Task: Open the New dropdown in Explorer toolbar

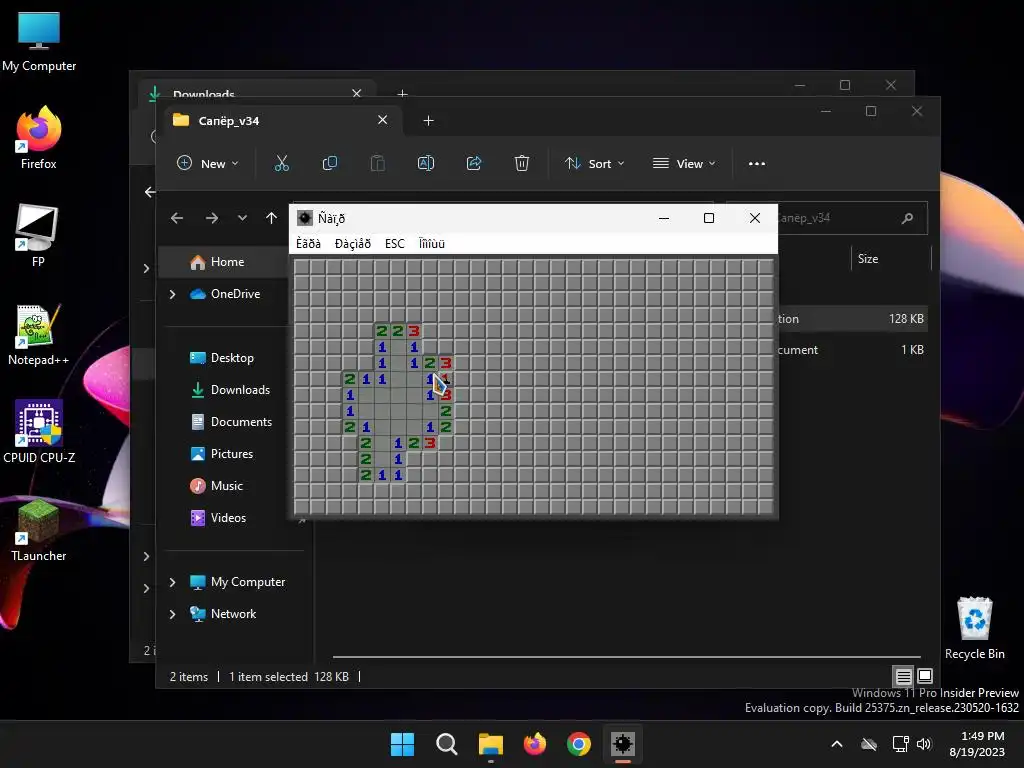Action: click(208, 163)
